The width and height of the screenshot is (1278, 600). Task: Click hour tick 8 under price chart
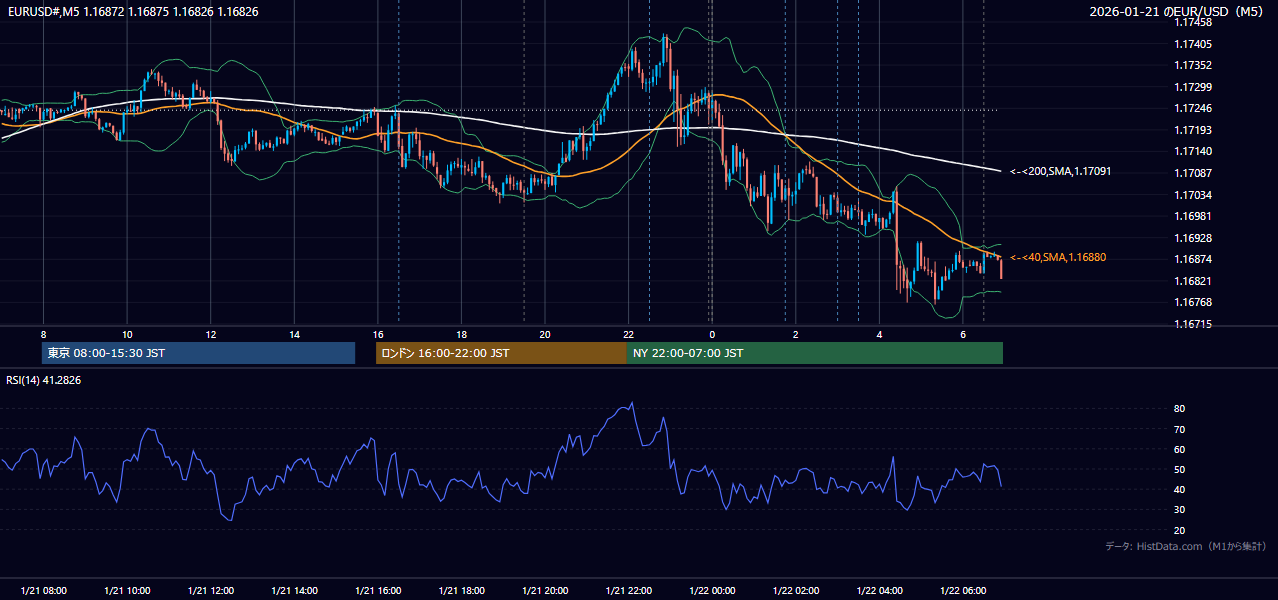pyautogui.click(x=44, y=334)
